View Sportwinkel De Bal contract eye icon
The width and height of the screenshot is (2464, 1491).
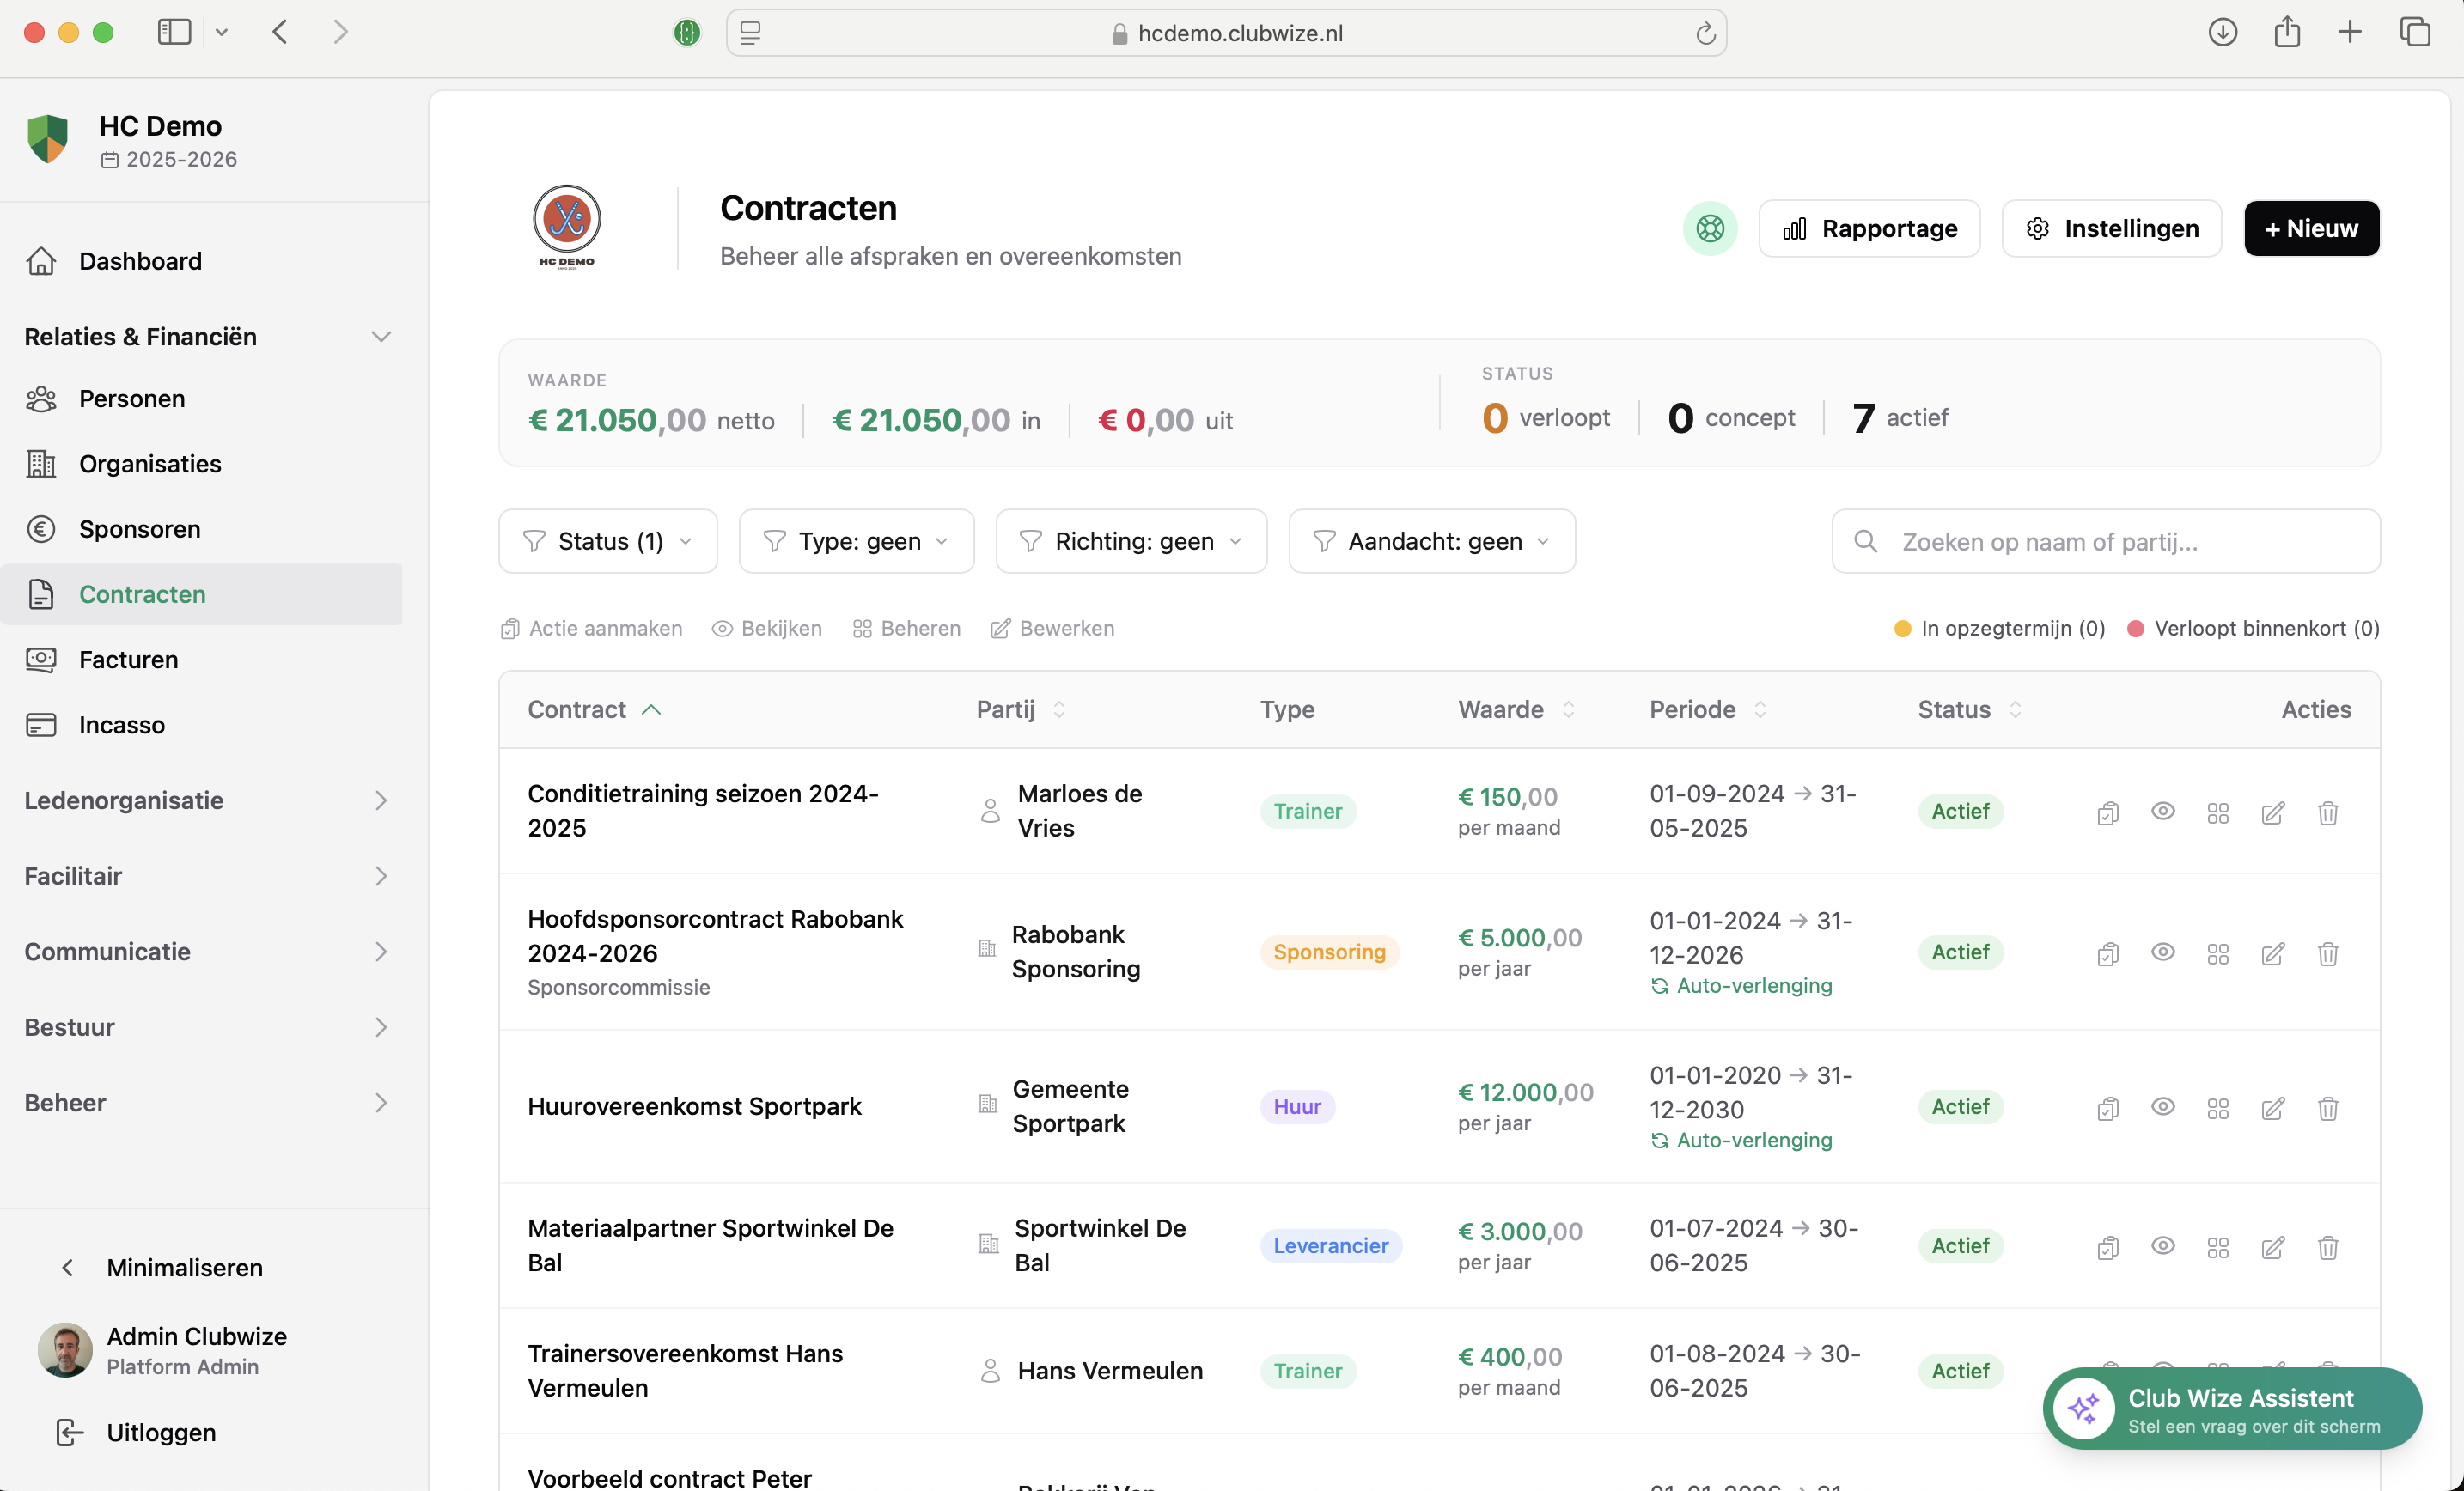click(x=2162, y=1247)
